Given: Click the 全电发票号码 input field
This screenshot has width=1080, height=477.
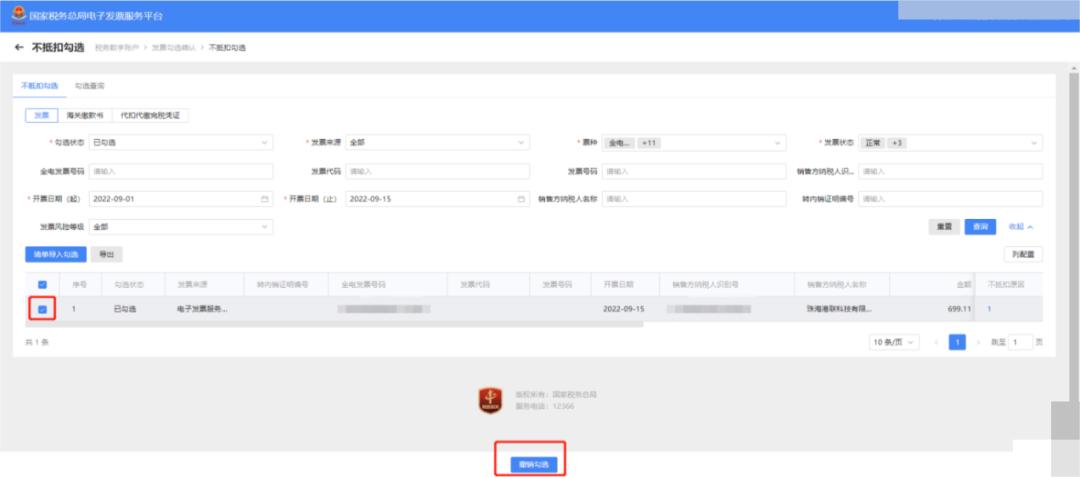Looking at the screenshot, I should point(180,171).
